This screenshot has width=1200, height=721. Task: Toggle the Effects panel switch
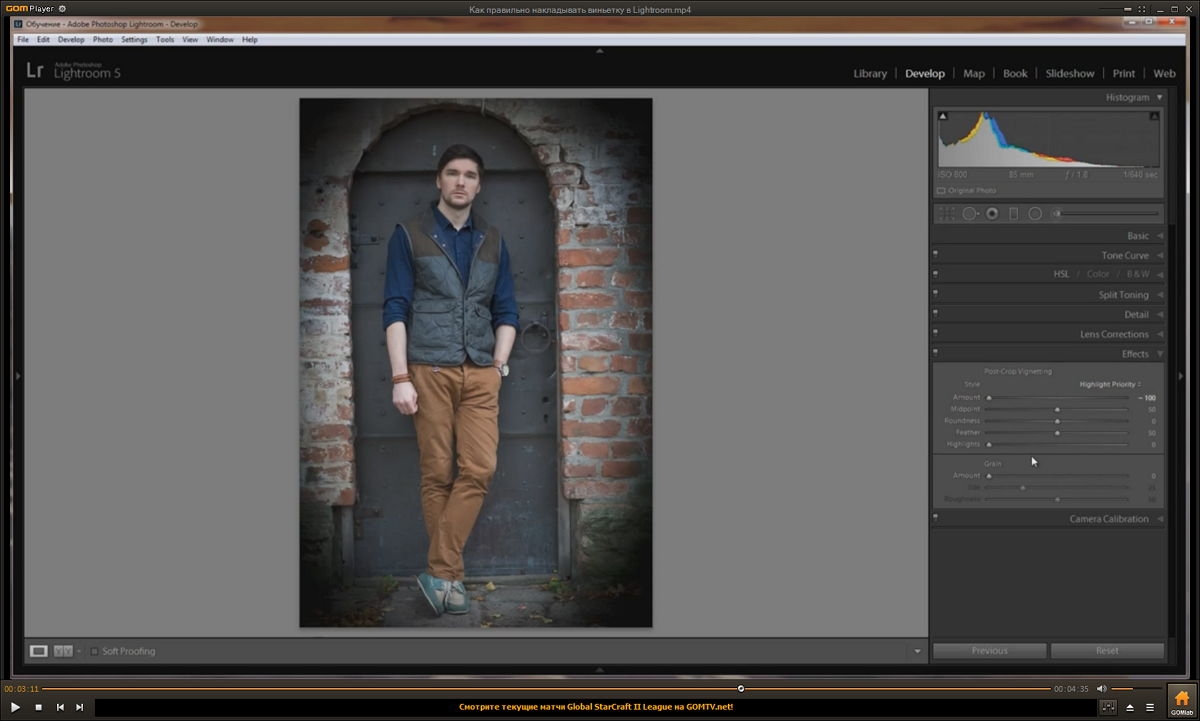(x=935, y=351)
